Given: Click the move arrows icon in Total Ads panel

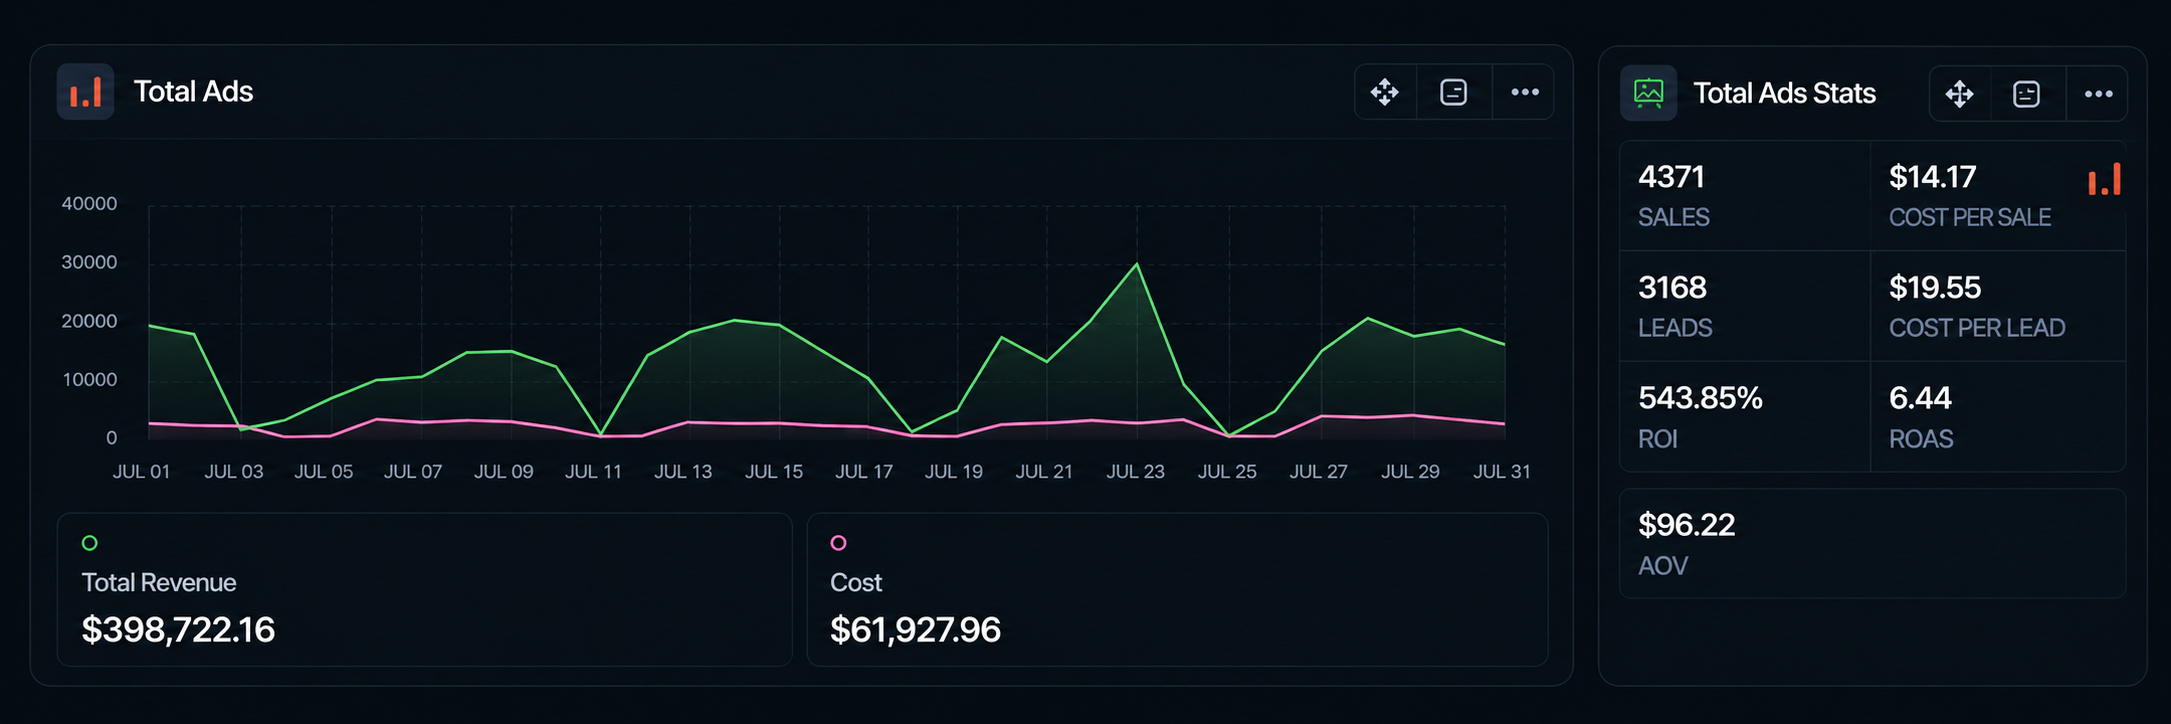Looking at the screenshot, I should (1385, 92).
